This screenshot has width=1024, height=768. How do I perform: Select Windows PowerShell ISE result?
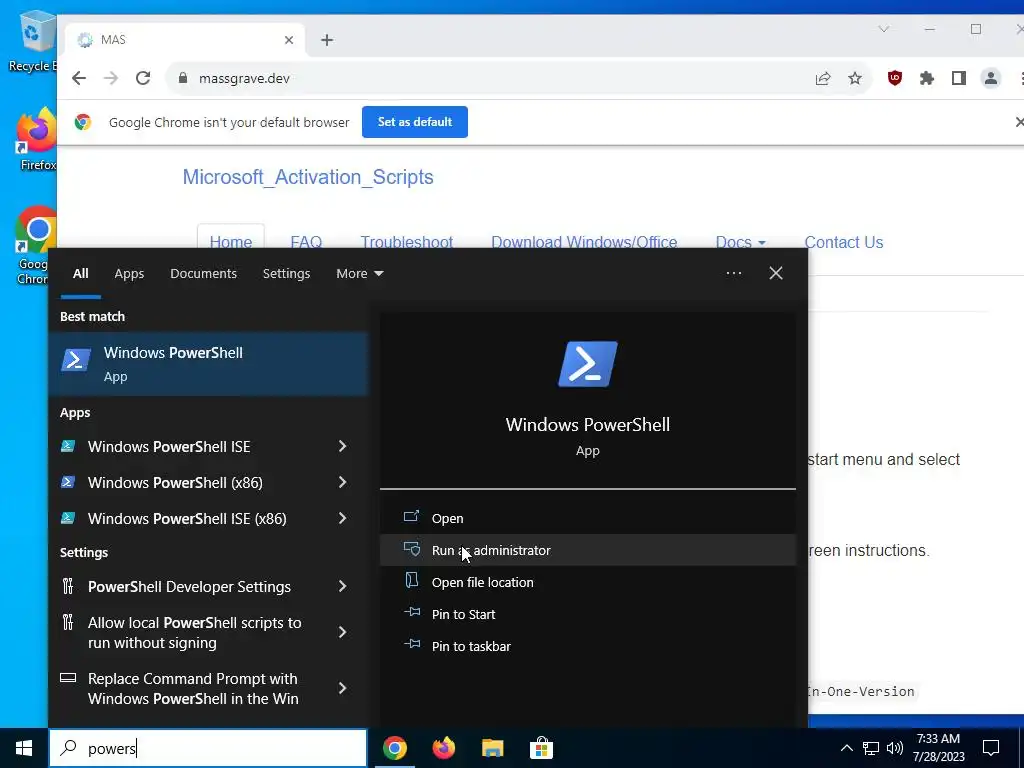coord(168,447)
